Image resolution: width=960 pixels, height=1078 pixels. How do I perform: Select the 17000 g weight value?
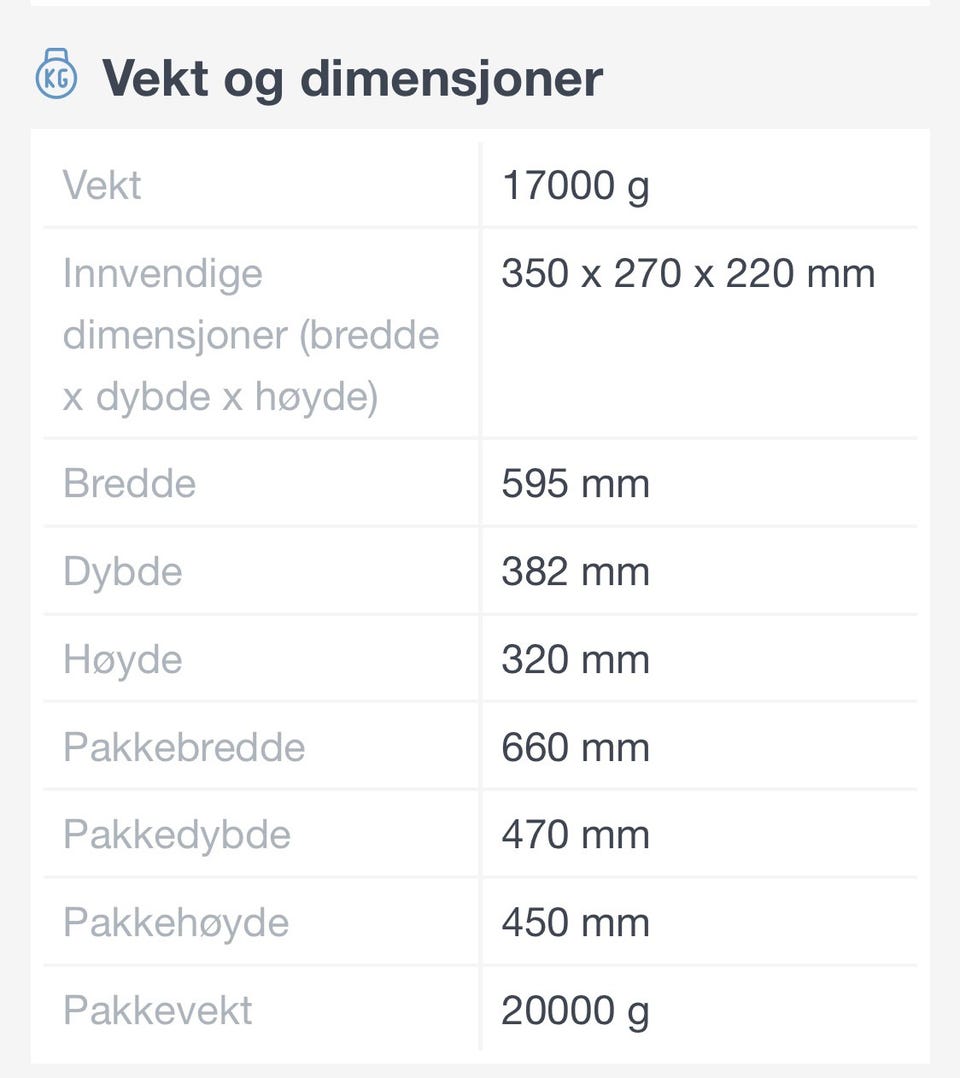click(x=575, y=186)
